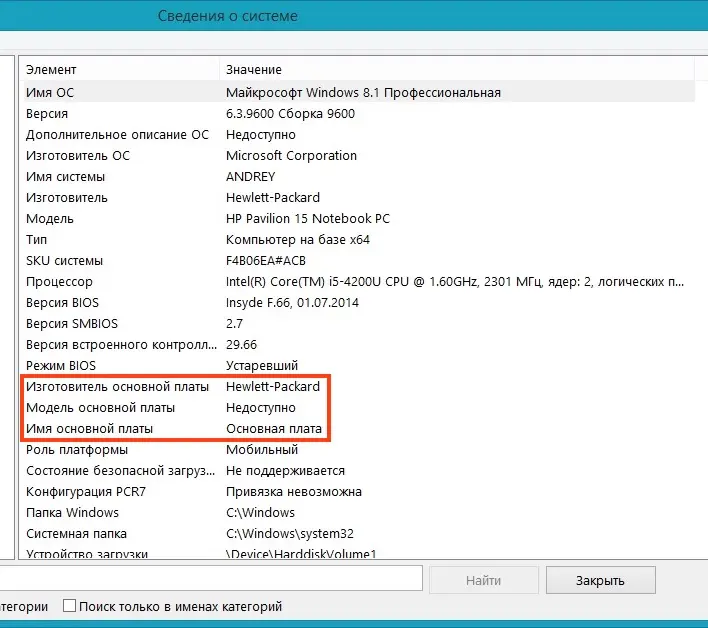Focus the search text input field
708x628 pixels.
point(211,578)
